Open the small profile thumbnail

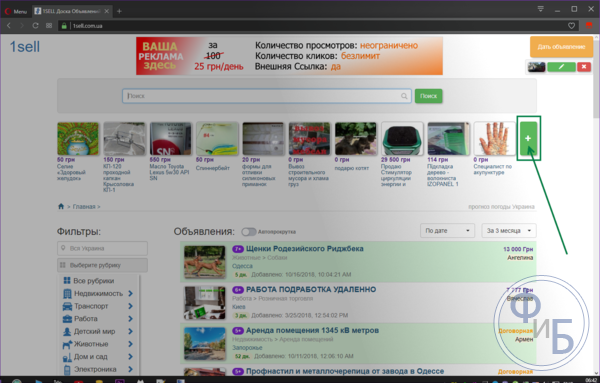pyautogui.click(x=536, y=67)
